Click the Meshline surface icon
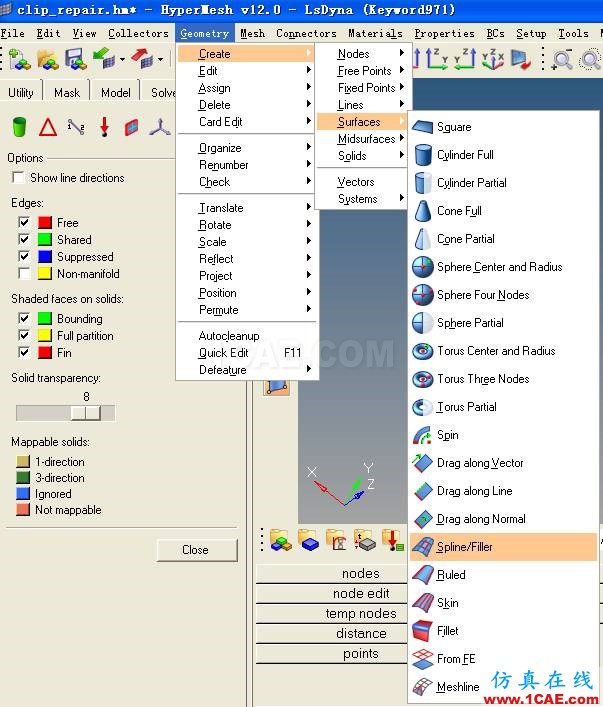This screenshot has width=603, height=707. click(423, 686)
